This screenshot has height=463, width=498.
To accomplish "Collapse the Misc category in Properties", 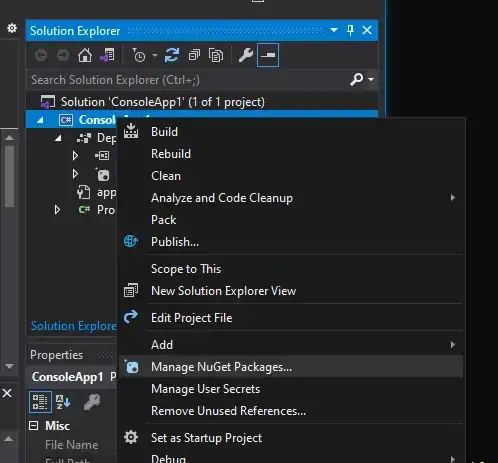I will point(34,426).
